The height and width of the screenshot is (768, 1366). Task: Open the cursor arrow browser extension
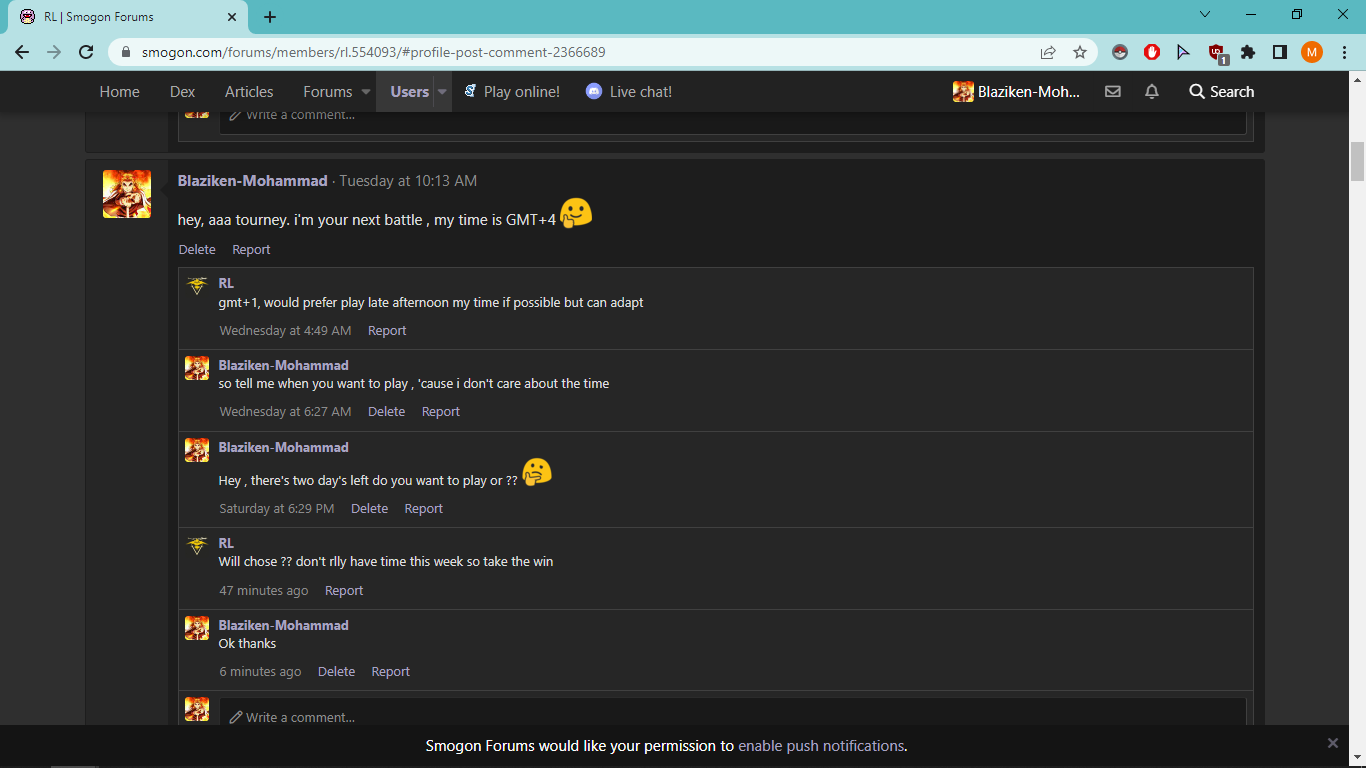pyautogui.click(x=1184, y=52)
